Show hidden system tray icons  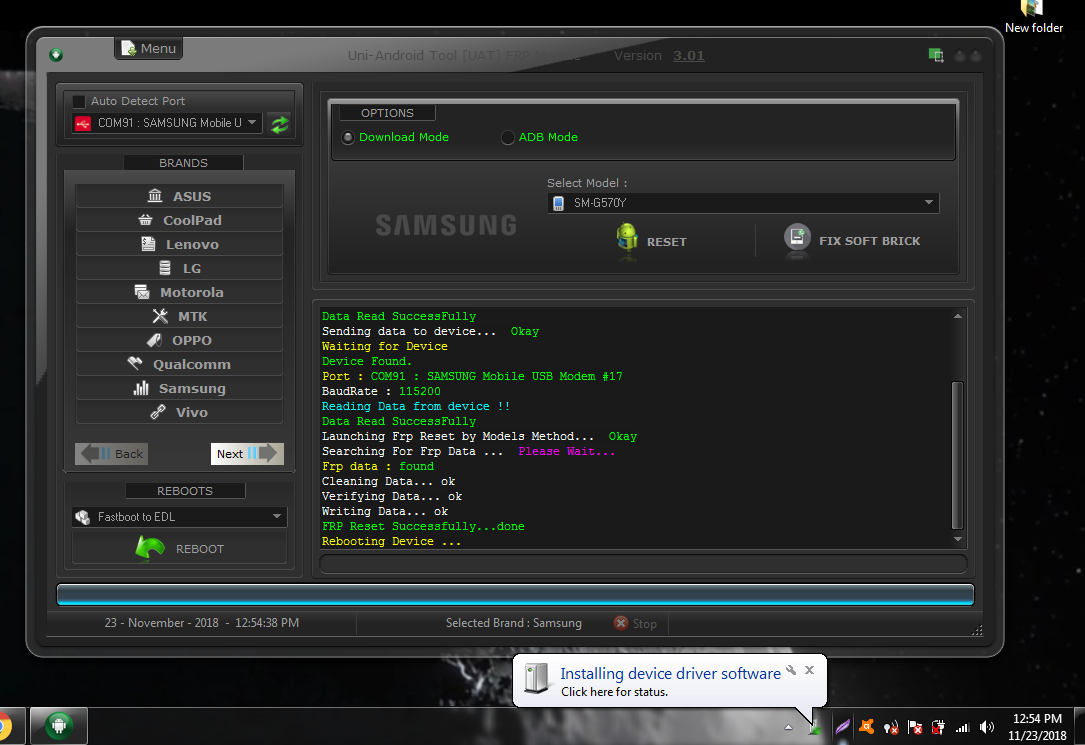click(788, 727)
